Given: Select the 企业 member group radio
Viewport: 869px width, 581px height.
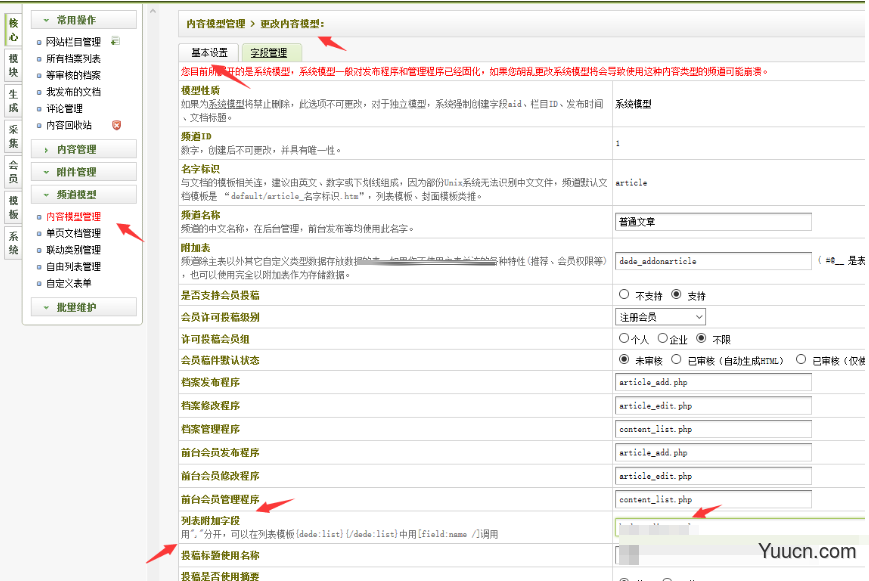Looking at the screenshot, I should 661,338.
